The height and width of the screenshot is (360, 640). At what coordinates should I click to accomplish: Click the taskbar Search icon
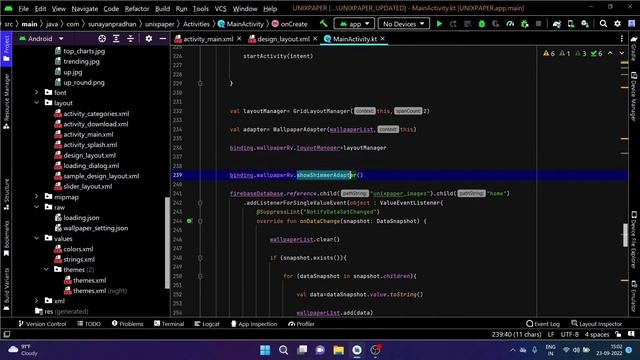coord(283,350)
